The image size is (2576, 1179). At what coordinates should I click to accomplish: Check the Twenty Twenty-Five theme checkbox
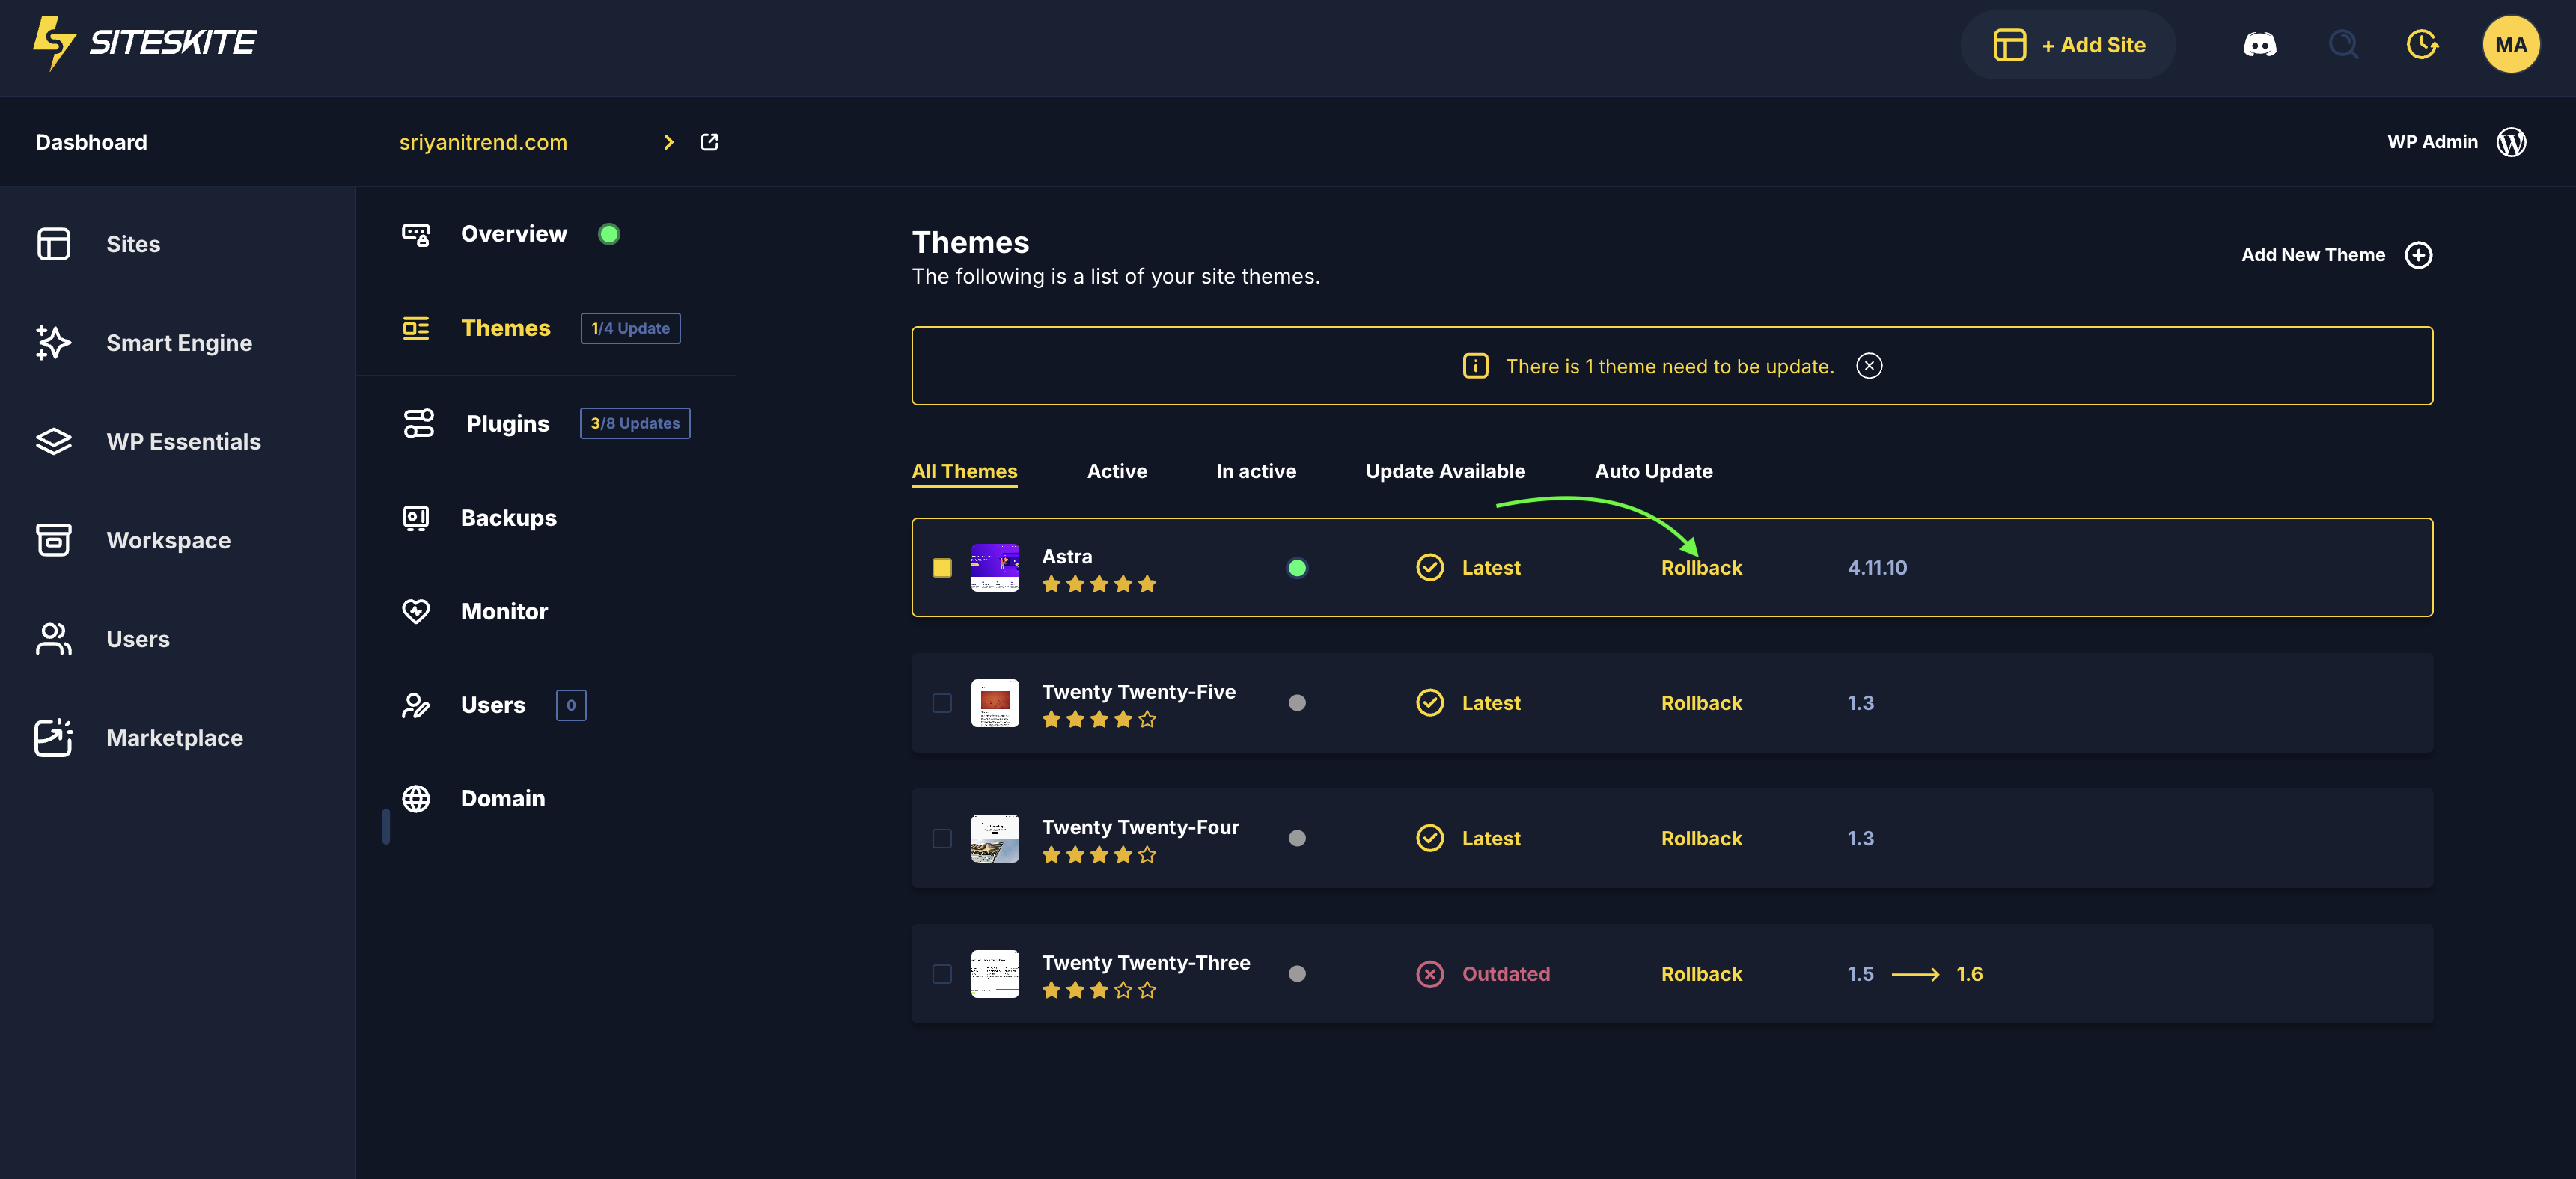(x=942, y=703)
